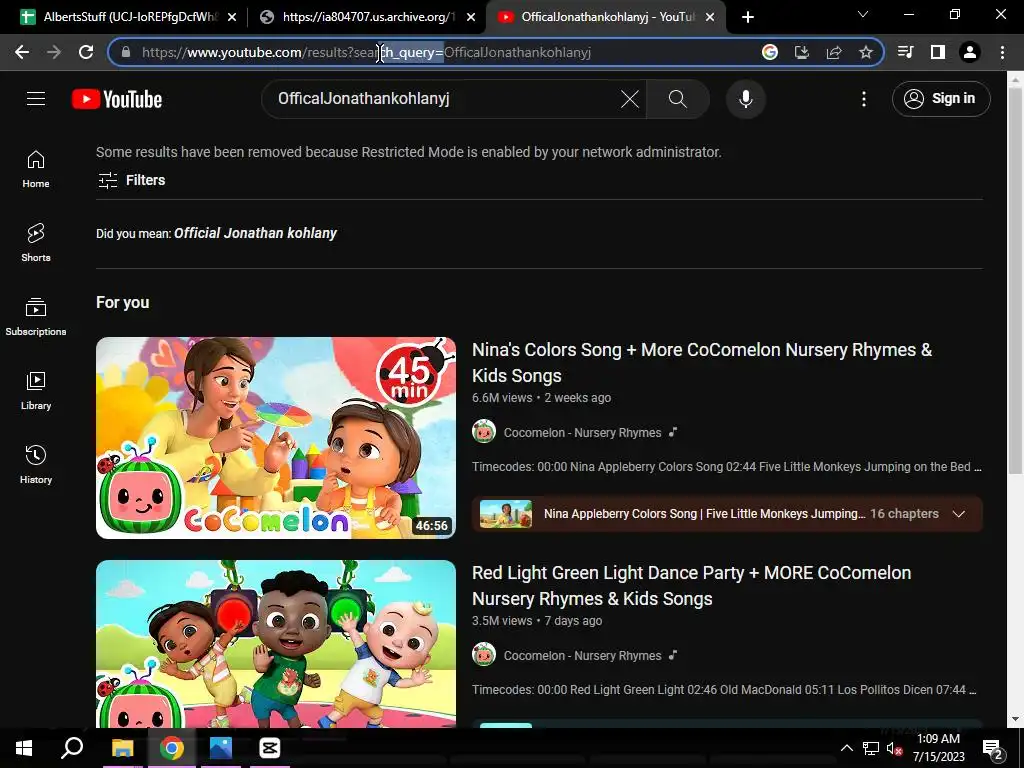Start voice search with the microphone
The height and width of the screenshot is (768, 1024).
[x=746, y=99]
